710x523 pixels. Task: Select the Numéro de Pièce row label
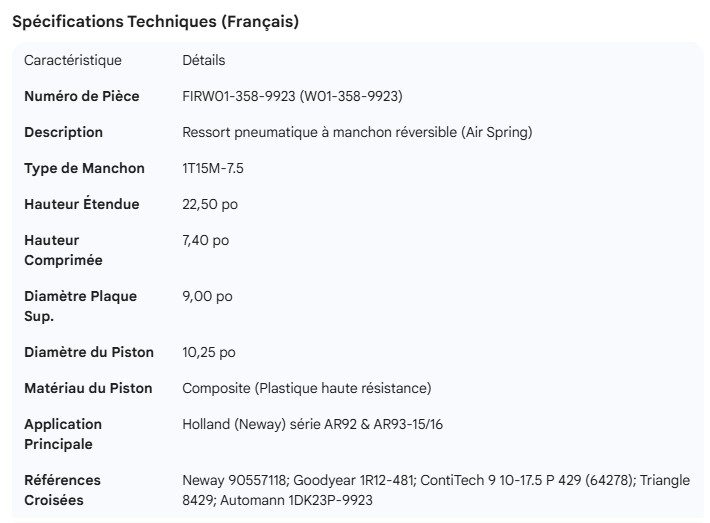tap(82, 96)
